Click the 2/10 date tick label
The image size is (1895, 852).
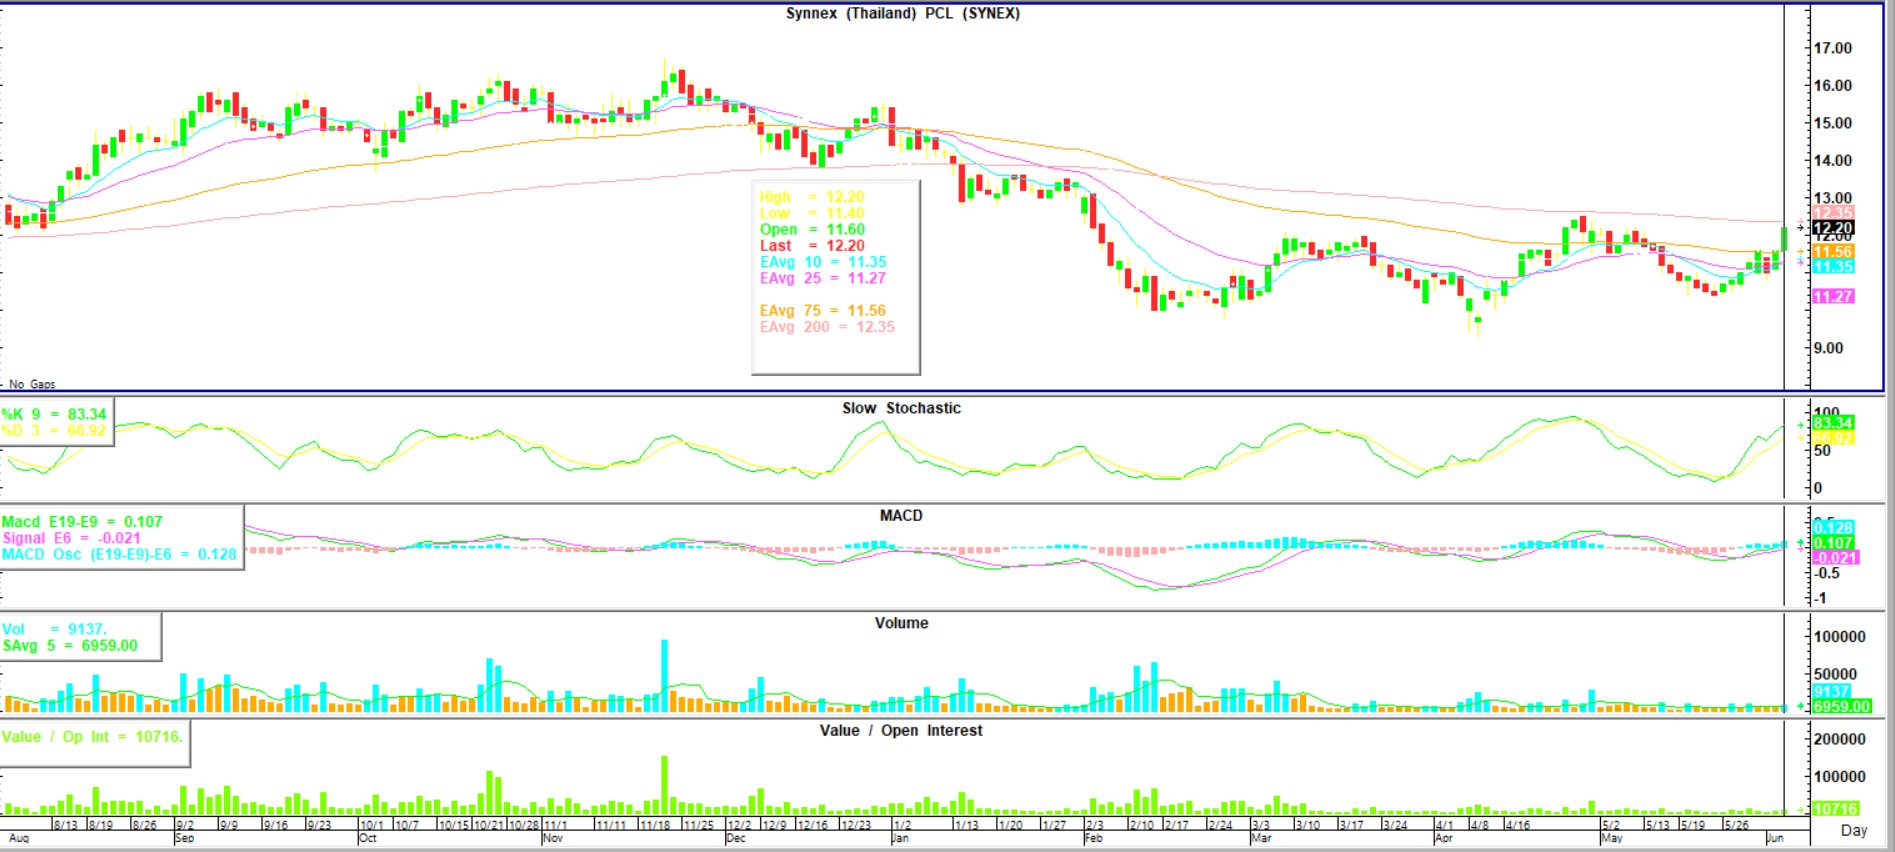(1141, 825)
